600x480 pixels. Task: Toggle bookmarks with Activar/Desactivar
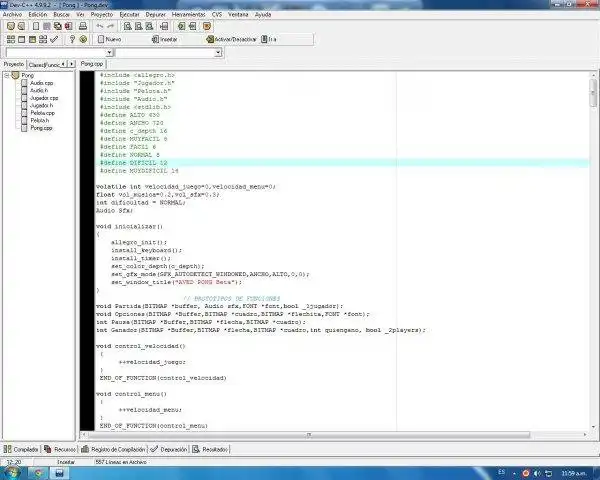232,39
